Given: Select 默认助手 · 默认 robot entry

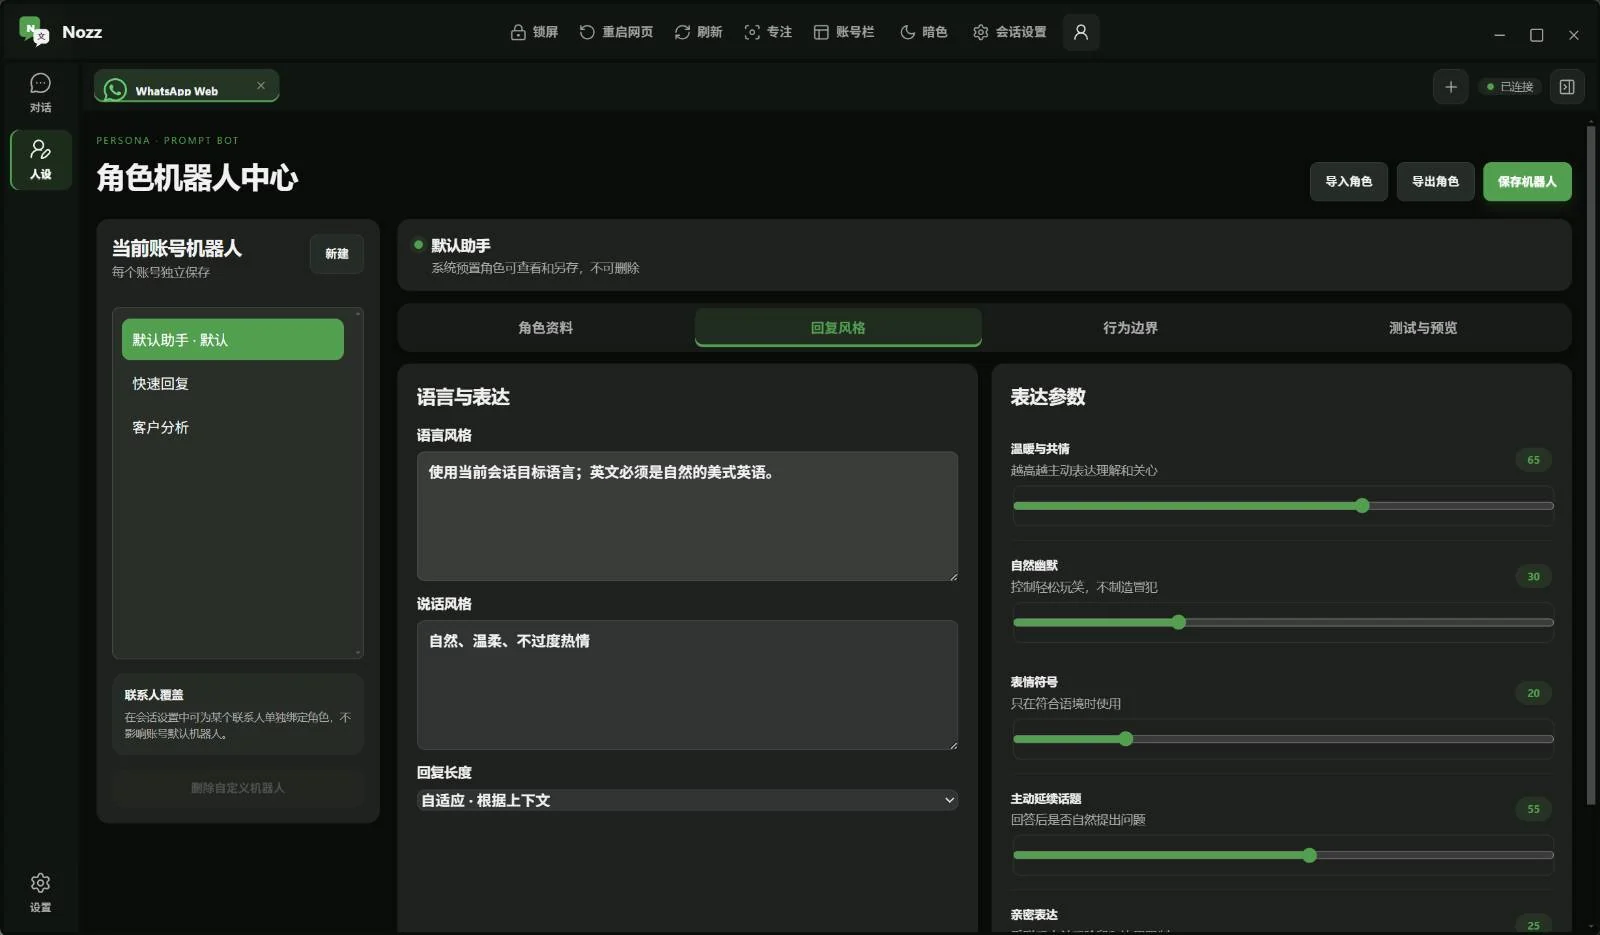Looking at the screenshot, I should tap(233, 340).
